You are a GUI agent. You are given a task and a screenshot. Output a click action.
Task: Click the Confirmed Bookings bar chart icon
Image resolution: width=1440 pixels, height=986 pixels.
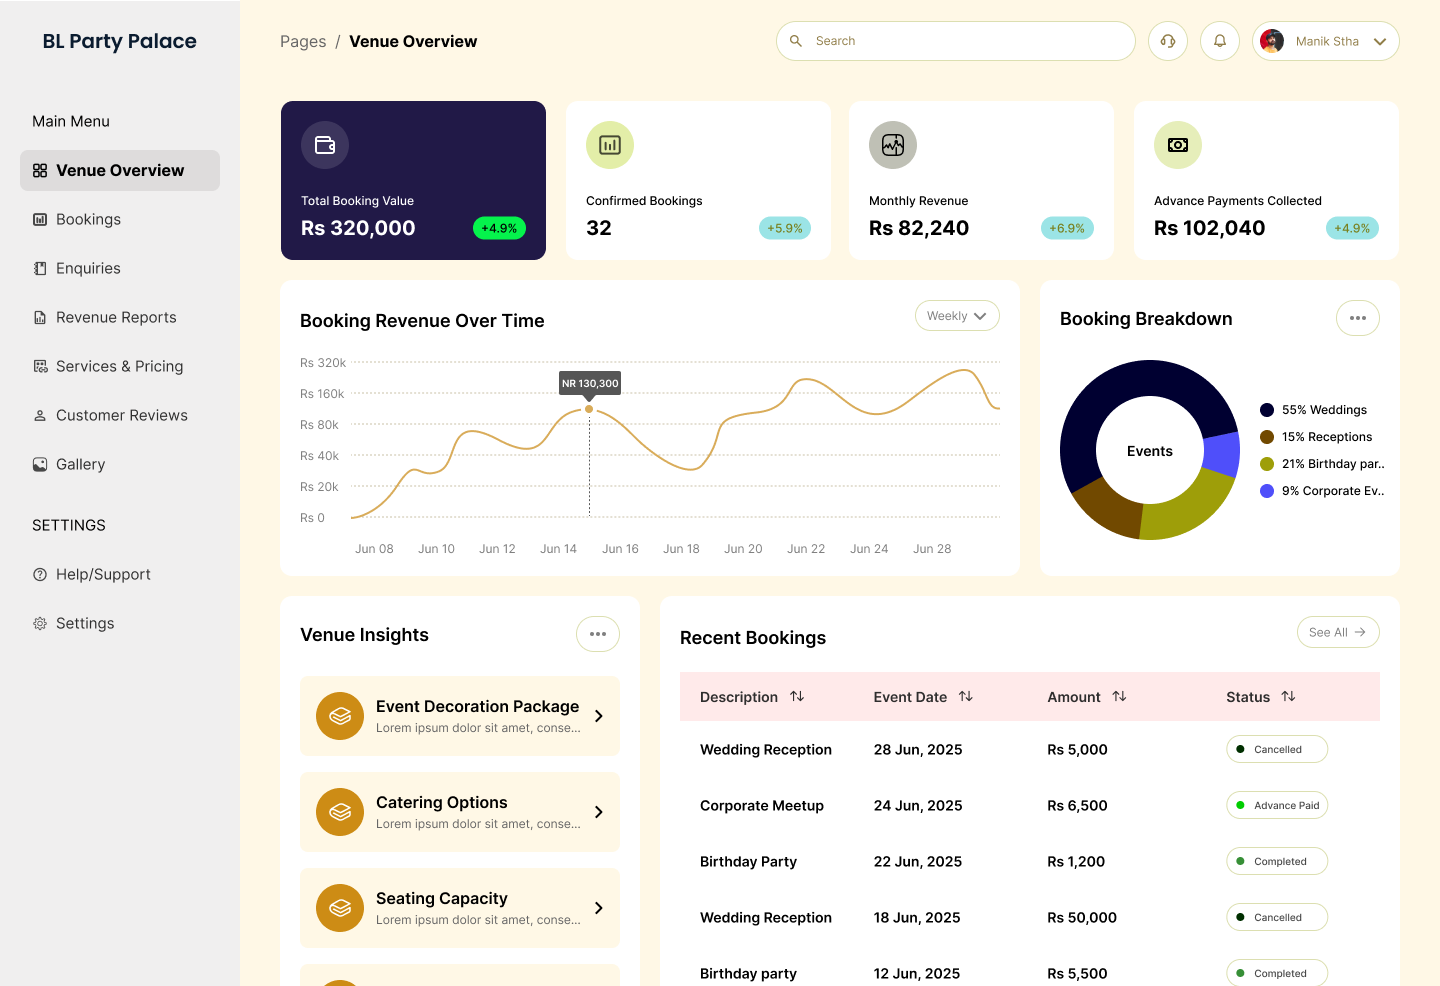pyautogui.click(x=609, y=145)
